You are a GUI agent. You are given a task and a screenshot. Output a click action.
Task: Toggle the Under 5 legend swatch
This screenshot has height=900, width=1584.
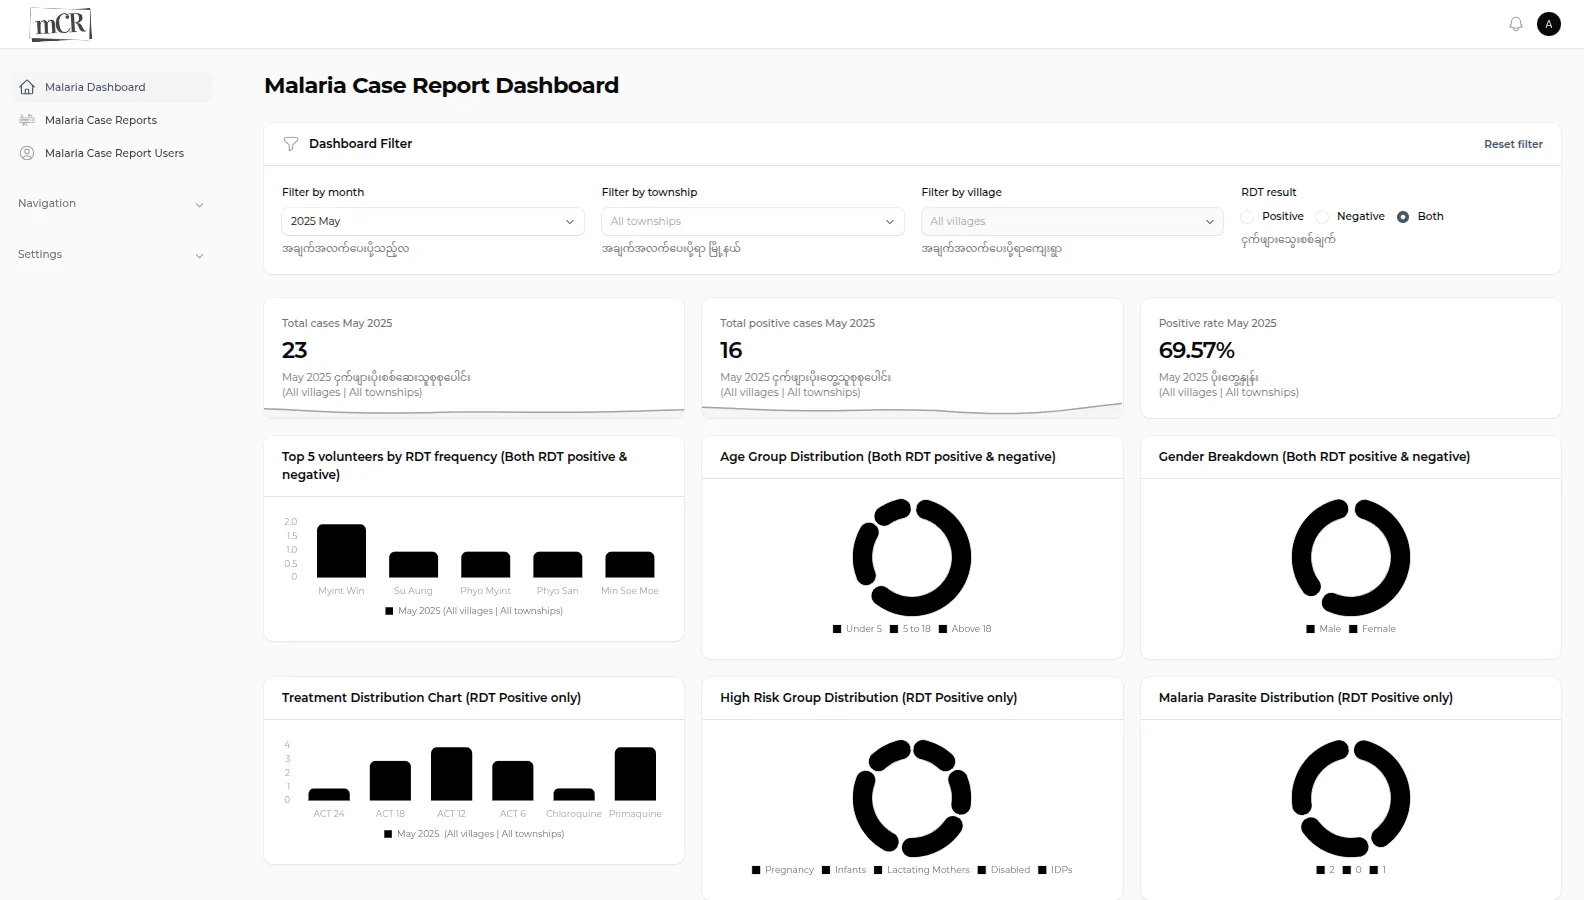coord(837,629)
